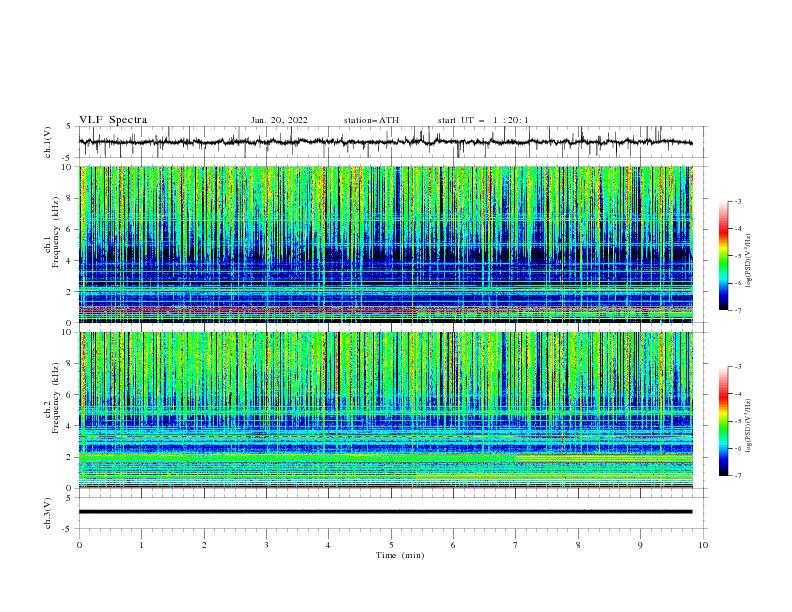Select the ch.1 "Frequency (kHz)" axis label
This screenshot has width=792, height=612.
[x=56, y=232]
